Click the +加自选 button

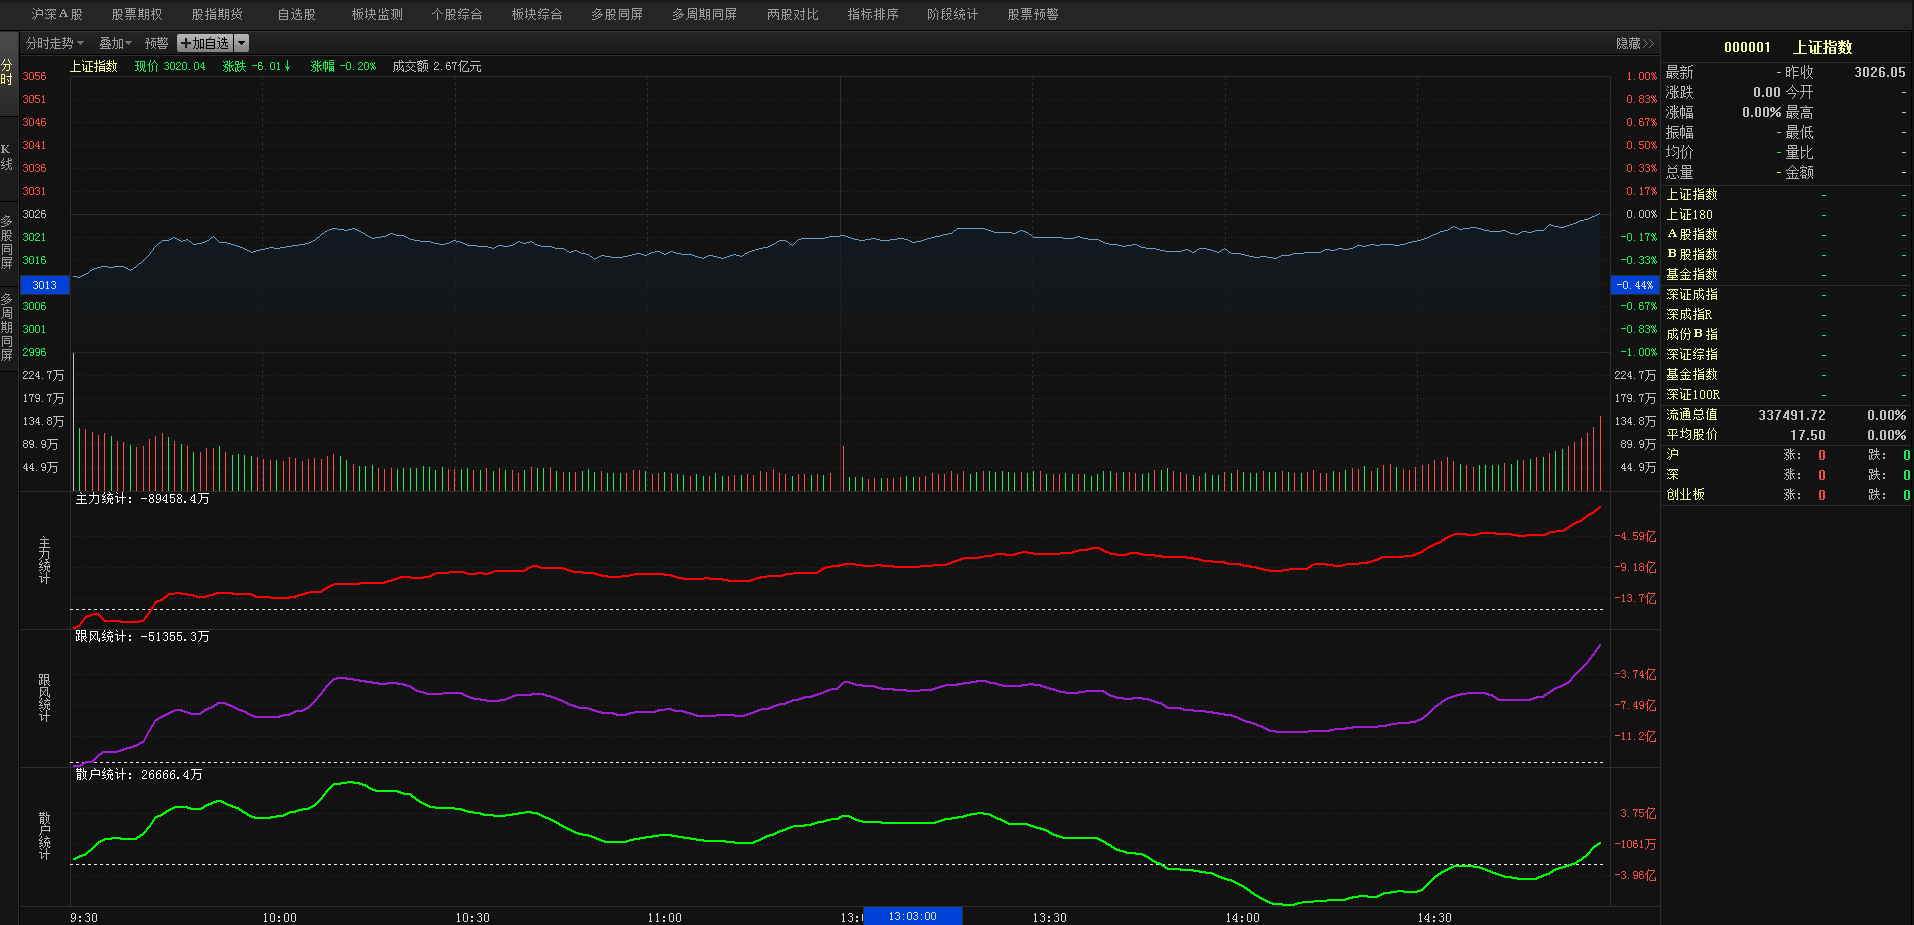click(205, 43)
